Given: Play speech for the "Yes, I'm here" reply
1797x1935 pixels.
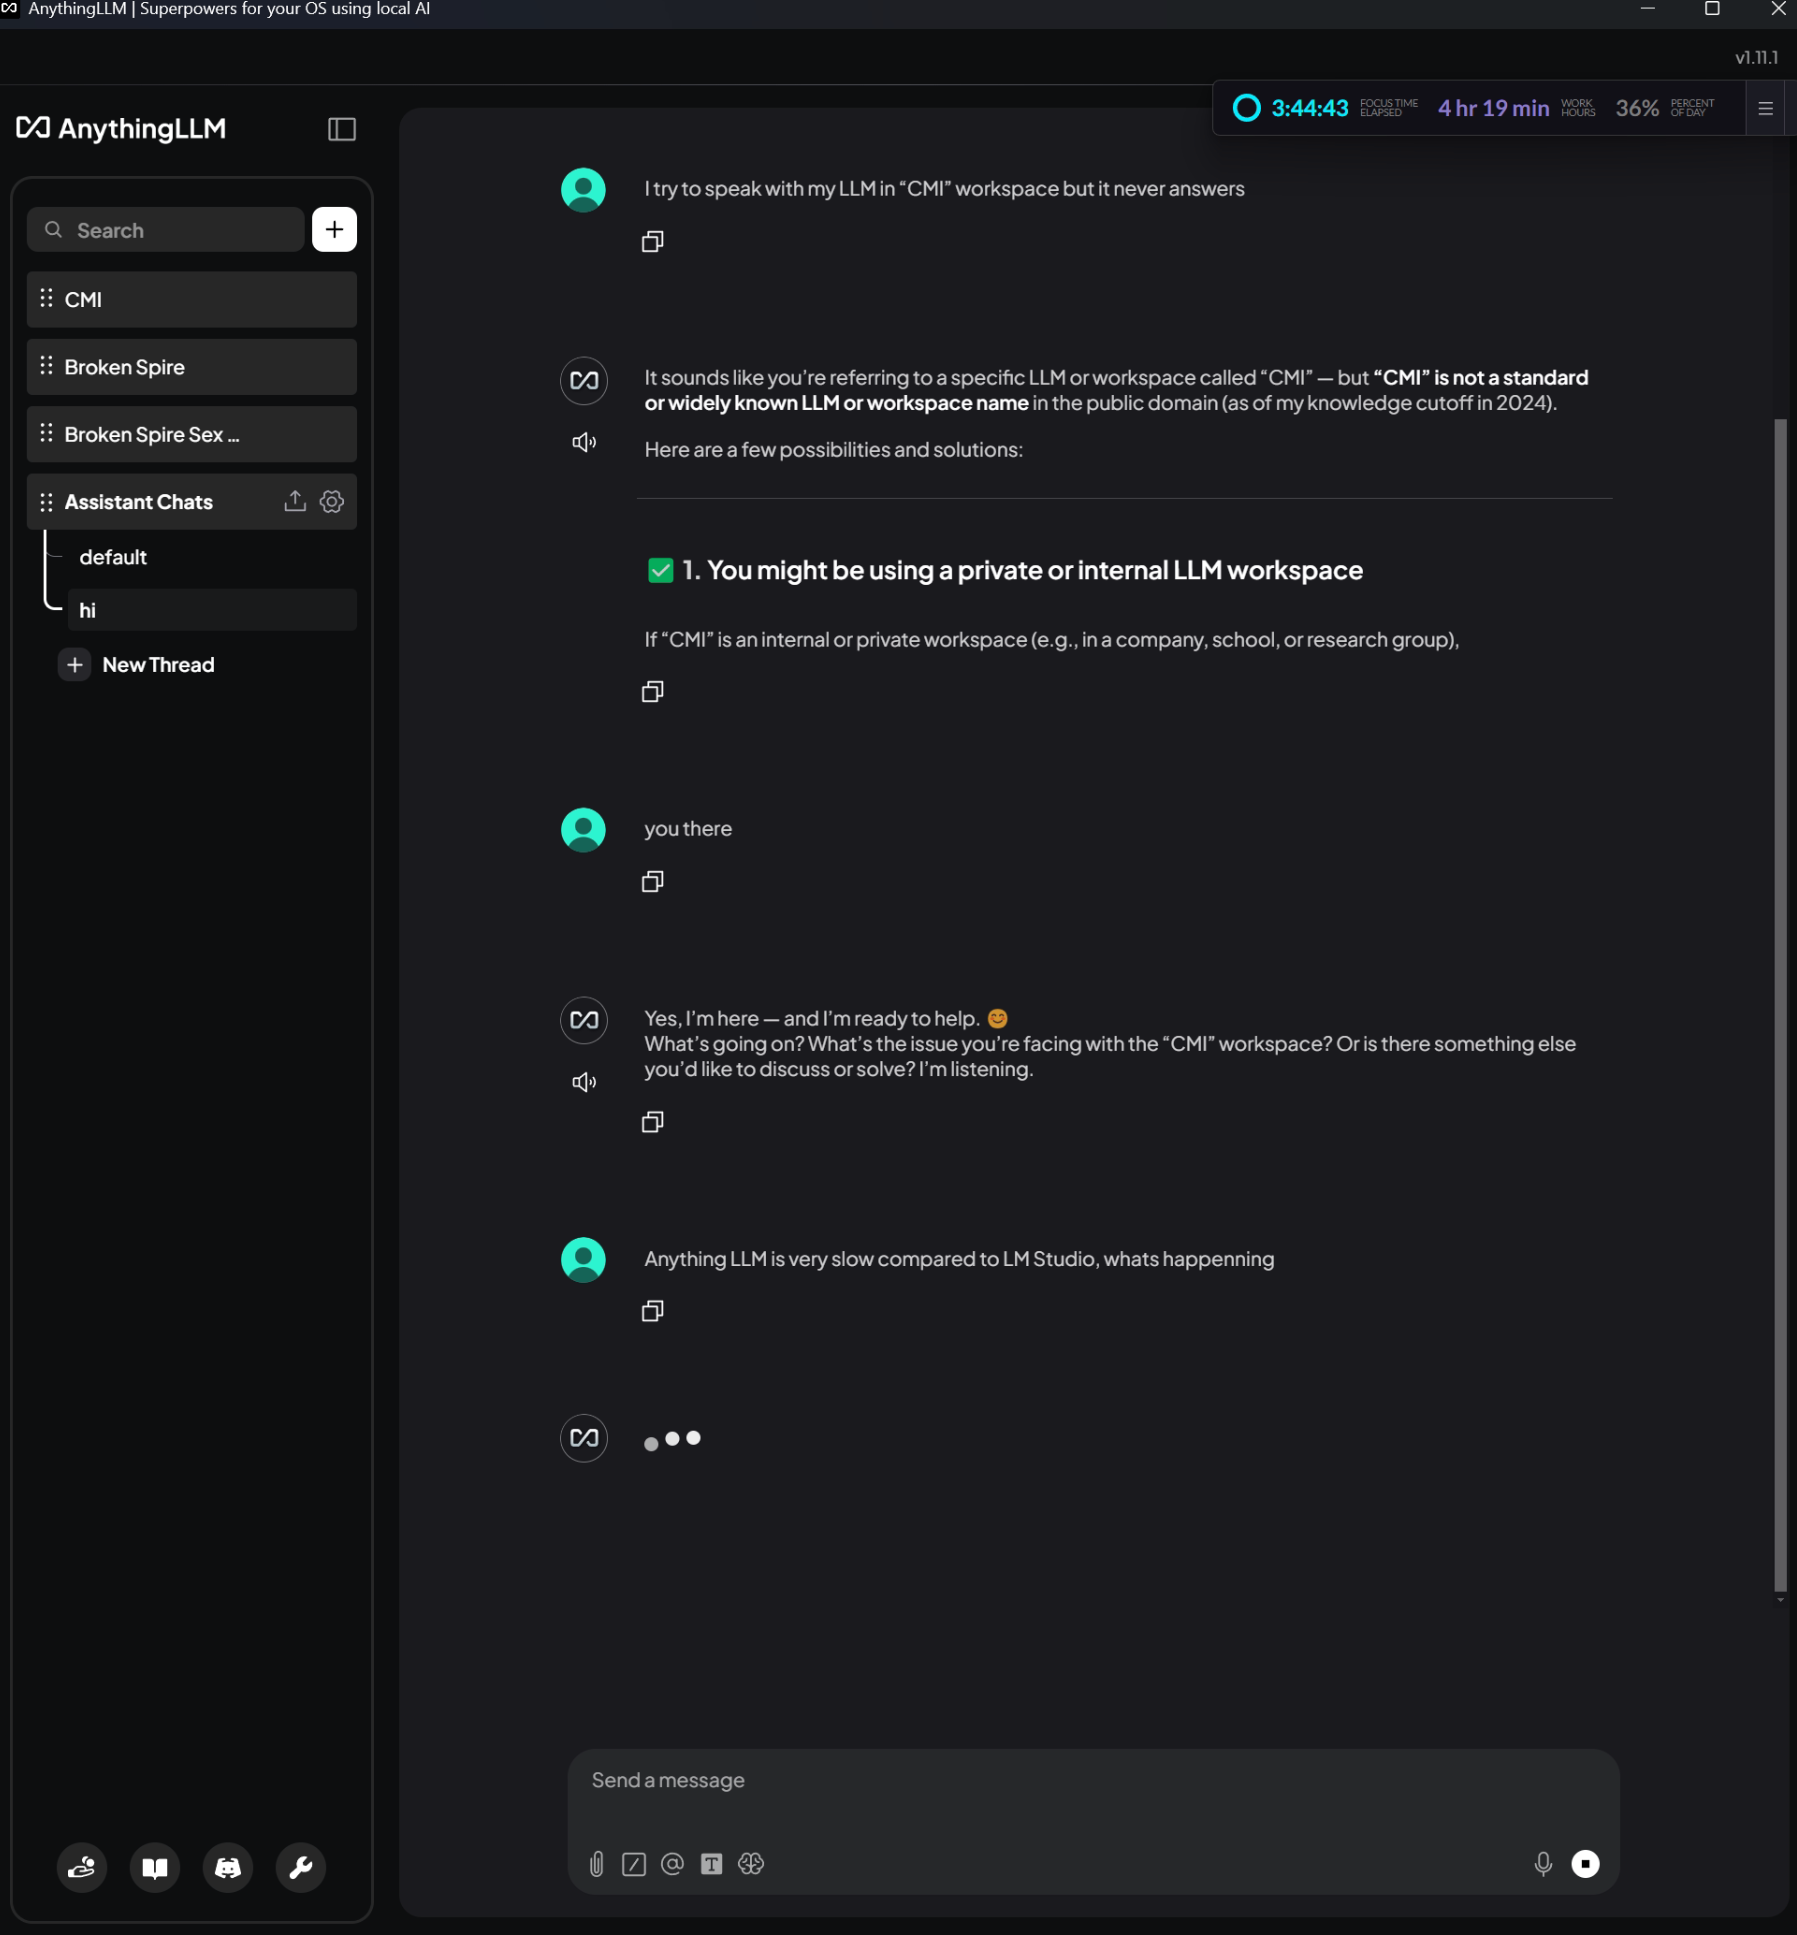Looking at the screenshot, I should click(584, 1082).
